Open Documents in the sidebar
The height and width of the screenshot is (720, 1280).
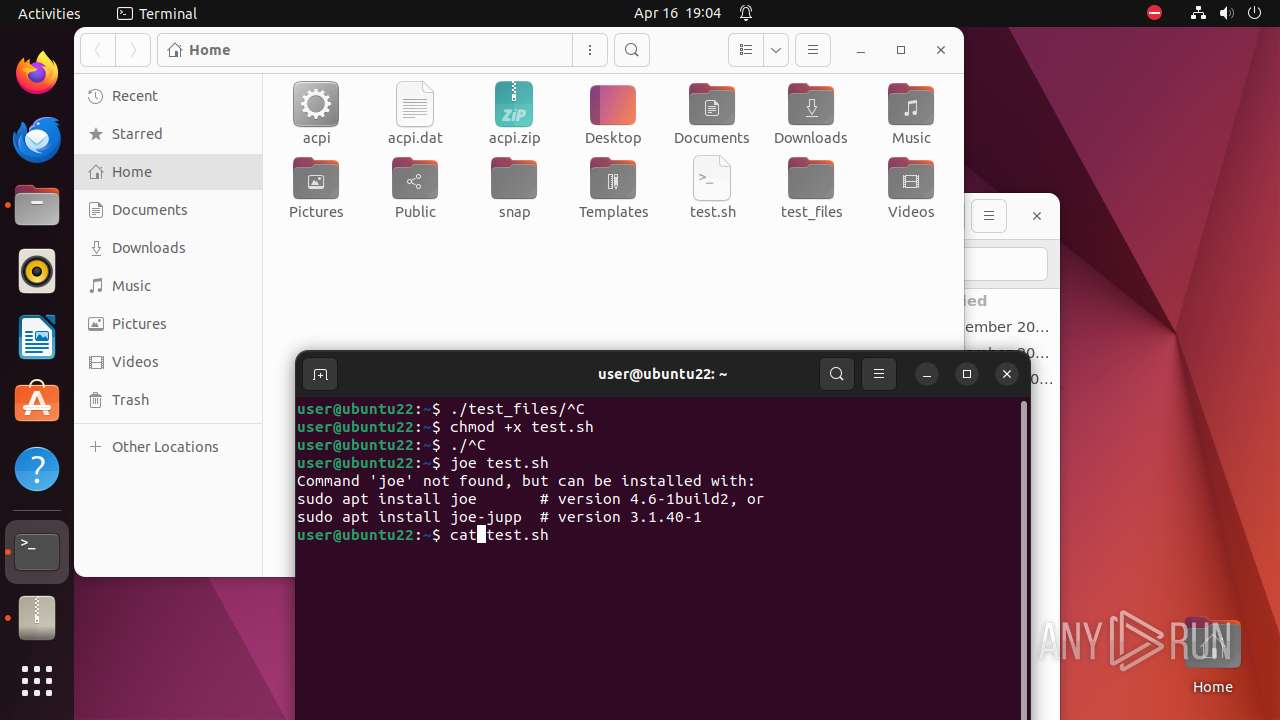(168, 210)
